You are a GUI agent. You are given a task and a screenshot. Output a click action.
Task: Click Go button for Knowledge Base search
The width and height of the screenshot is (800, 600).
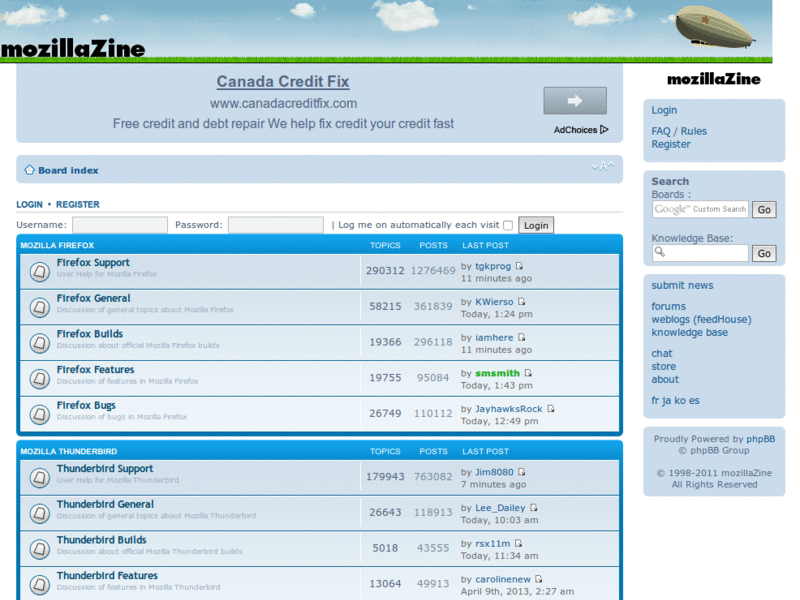pyautogui.click(x=764, y=254)
